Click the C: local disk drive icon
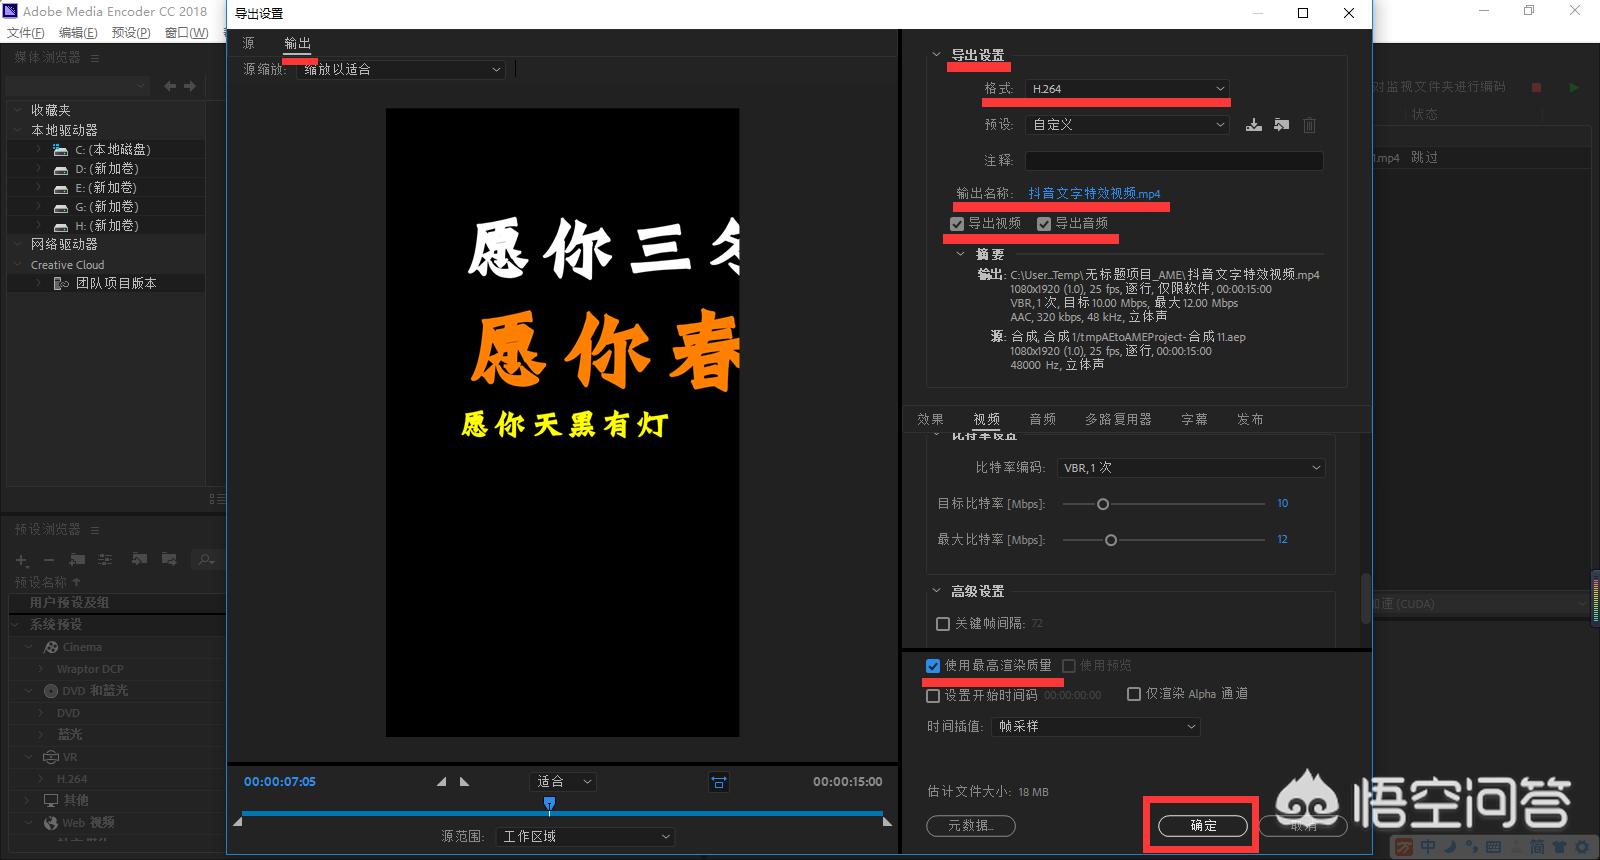Viewport: 1600px width, 860px height. click(60, 149)
